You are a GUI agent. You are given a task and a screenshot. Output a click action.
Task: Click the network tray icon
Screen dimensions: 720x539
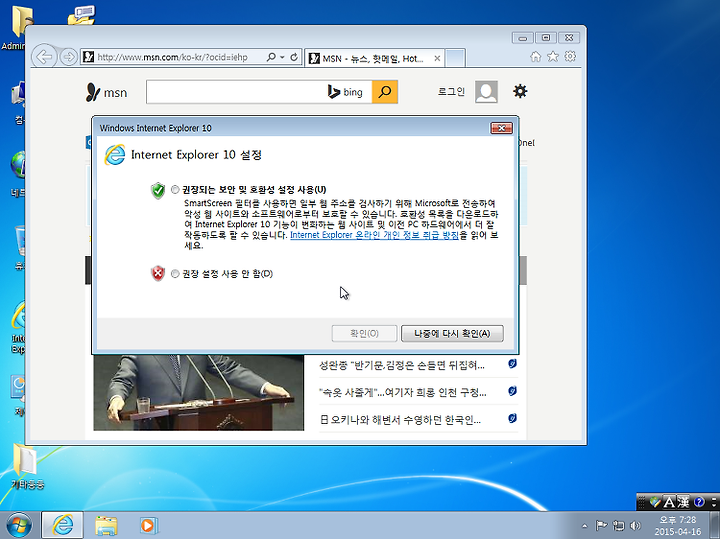[x=619, y=525]
